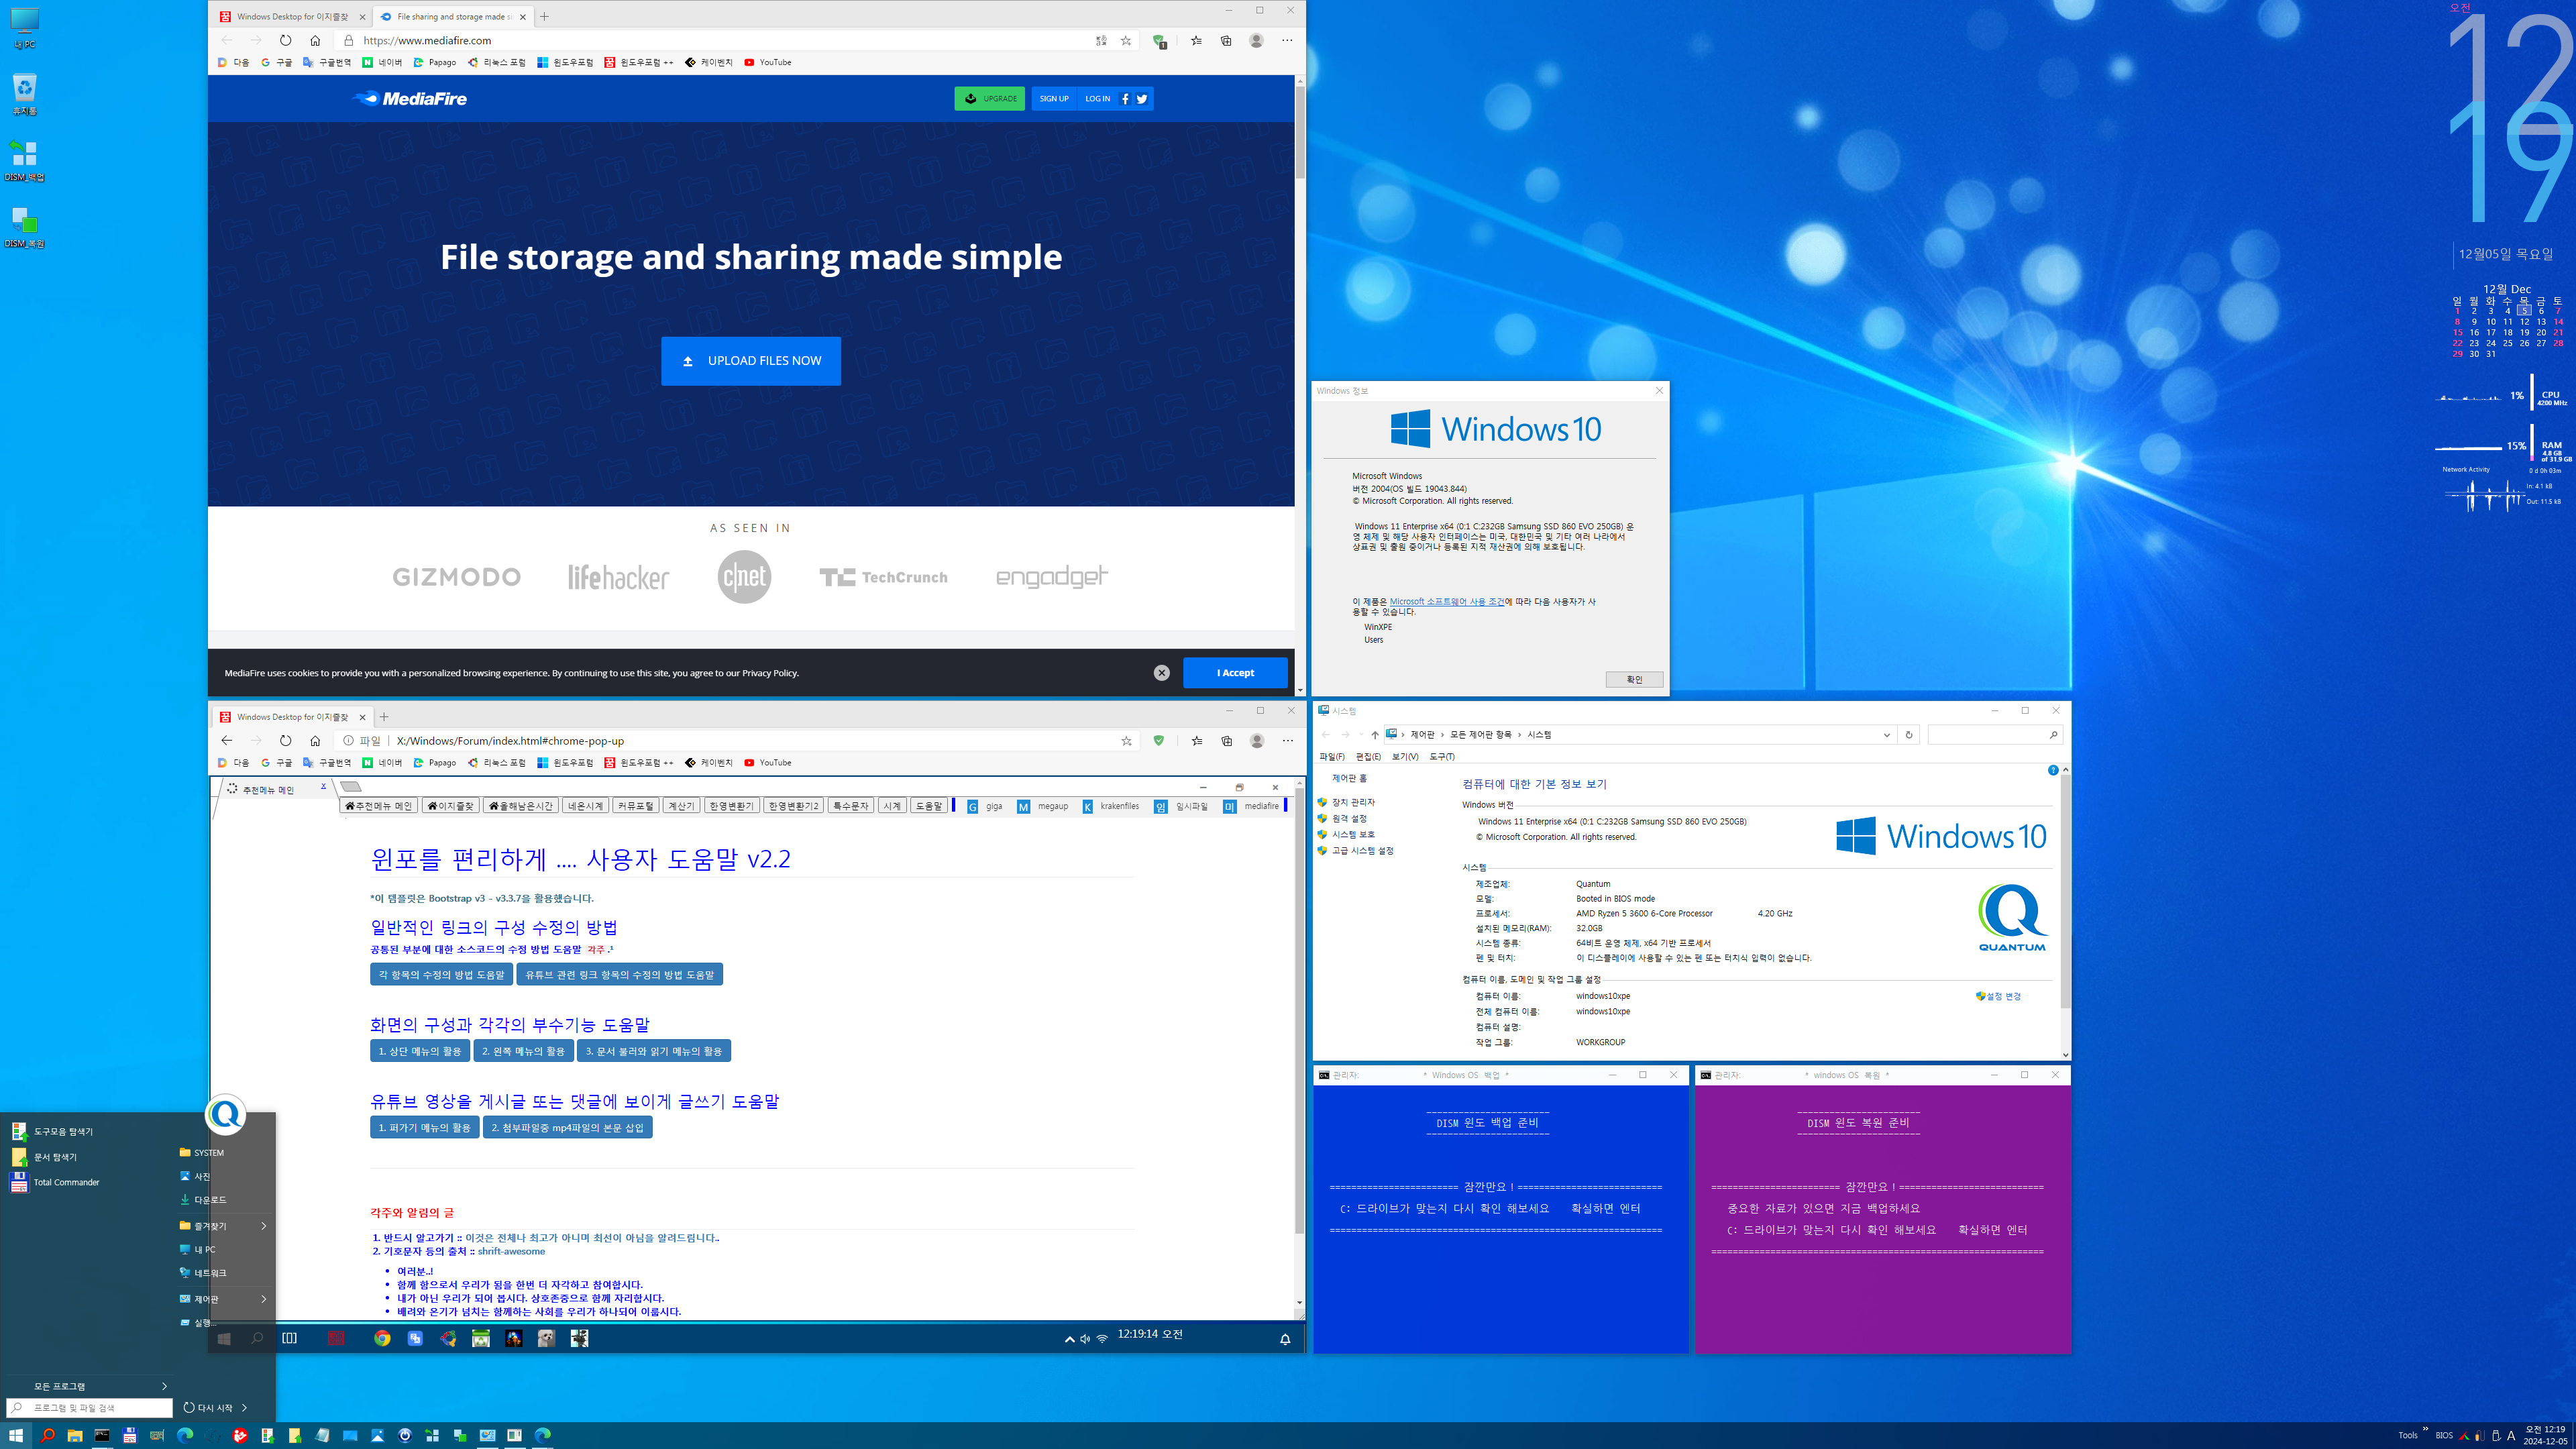Open 장치 관리자 in the 시스템 sidebar

point(1352,802)
